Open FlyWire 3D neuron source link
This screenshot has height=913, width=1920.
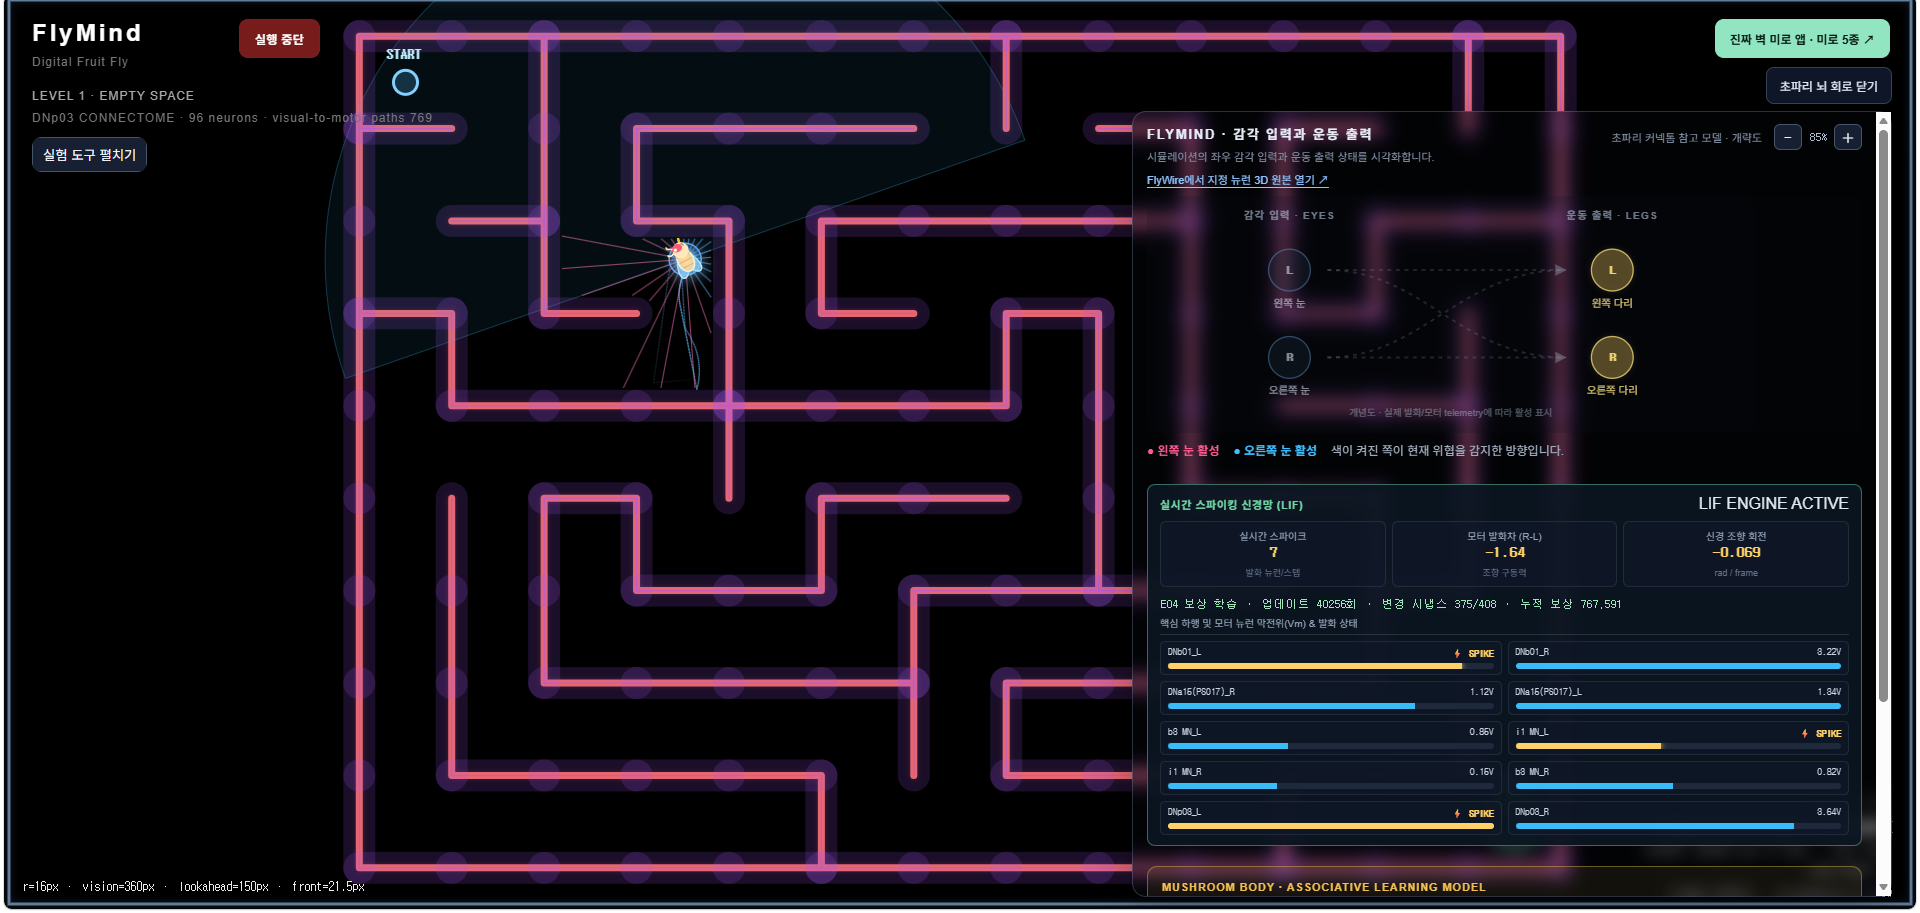[x=1237, y=180]
